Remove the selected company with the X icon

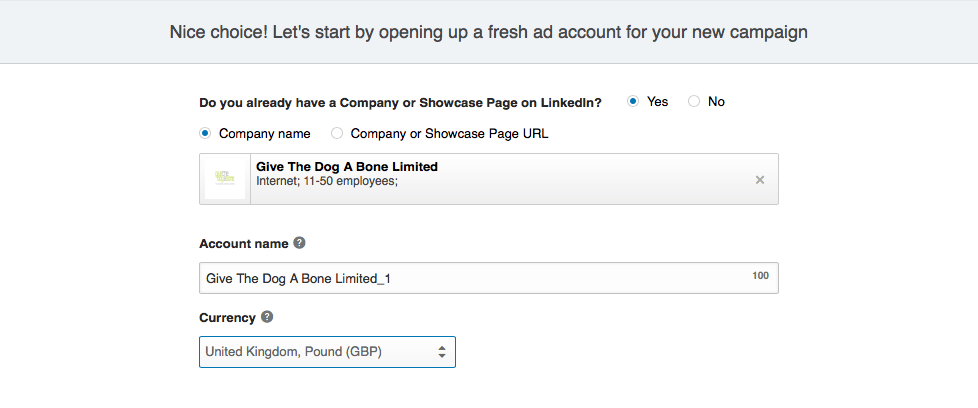760,180
